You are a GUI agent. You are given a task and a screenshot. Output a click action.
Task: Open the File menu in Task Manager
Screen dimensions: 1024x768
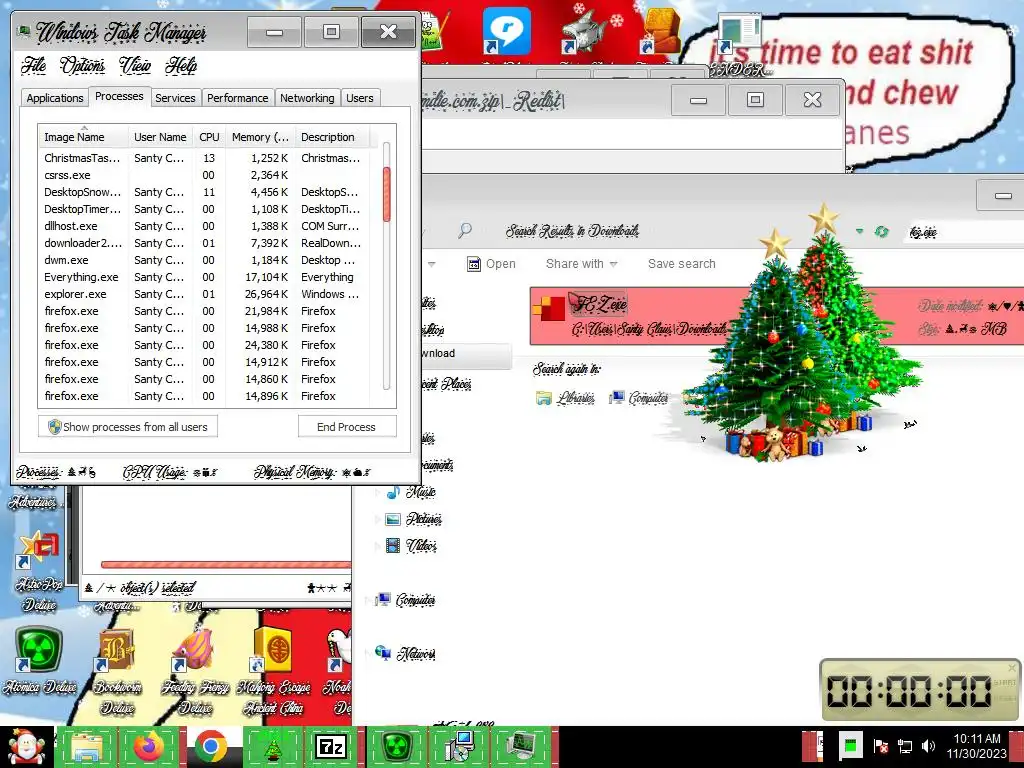pos(33,65)
